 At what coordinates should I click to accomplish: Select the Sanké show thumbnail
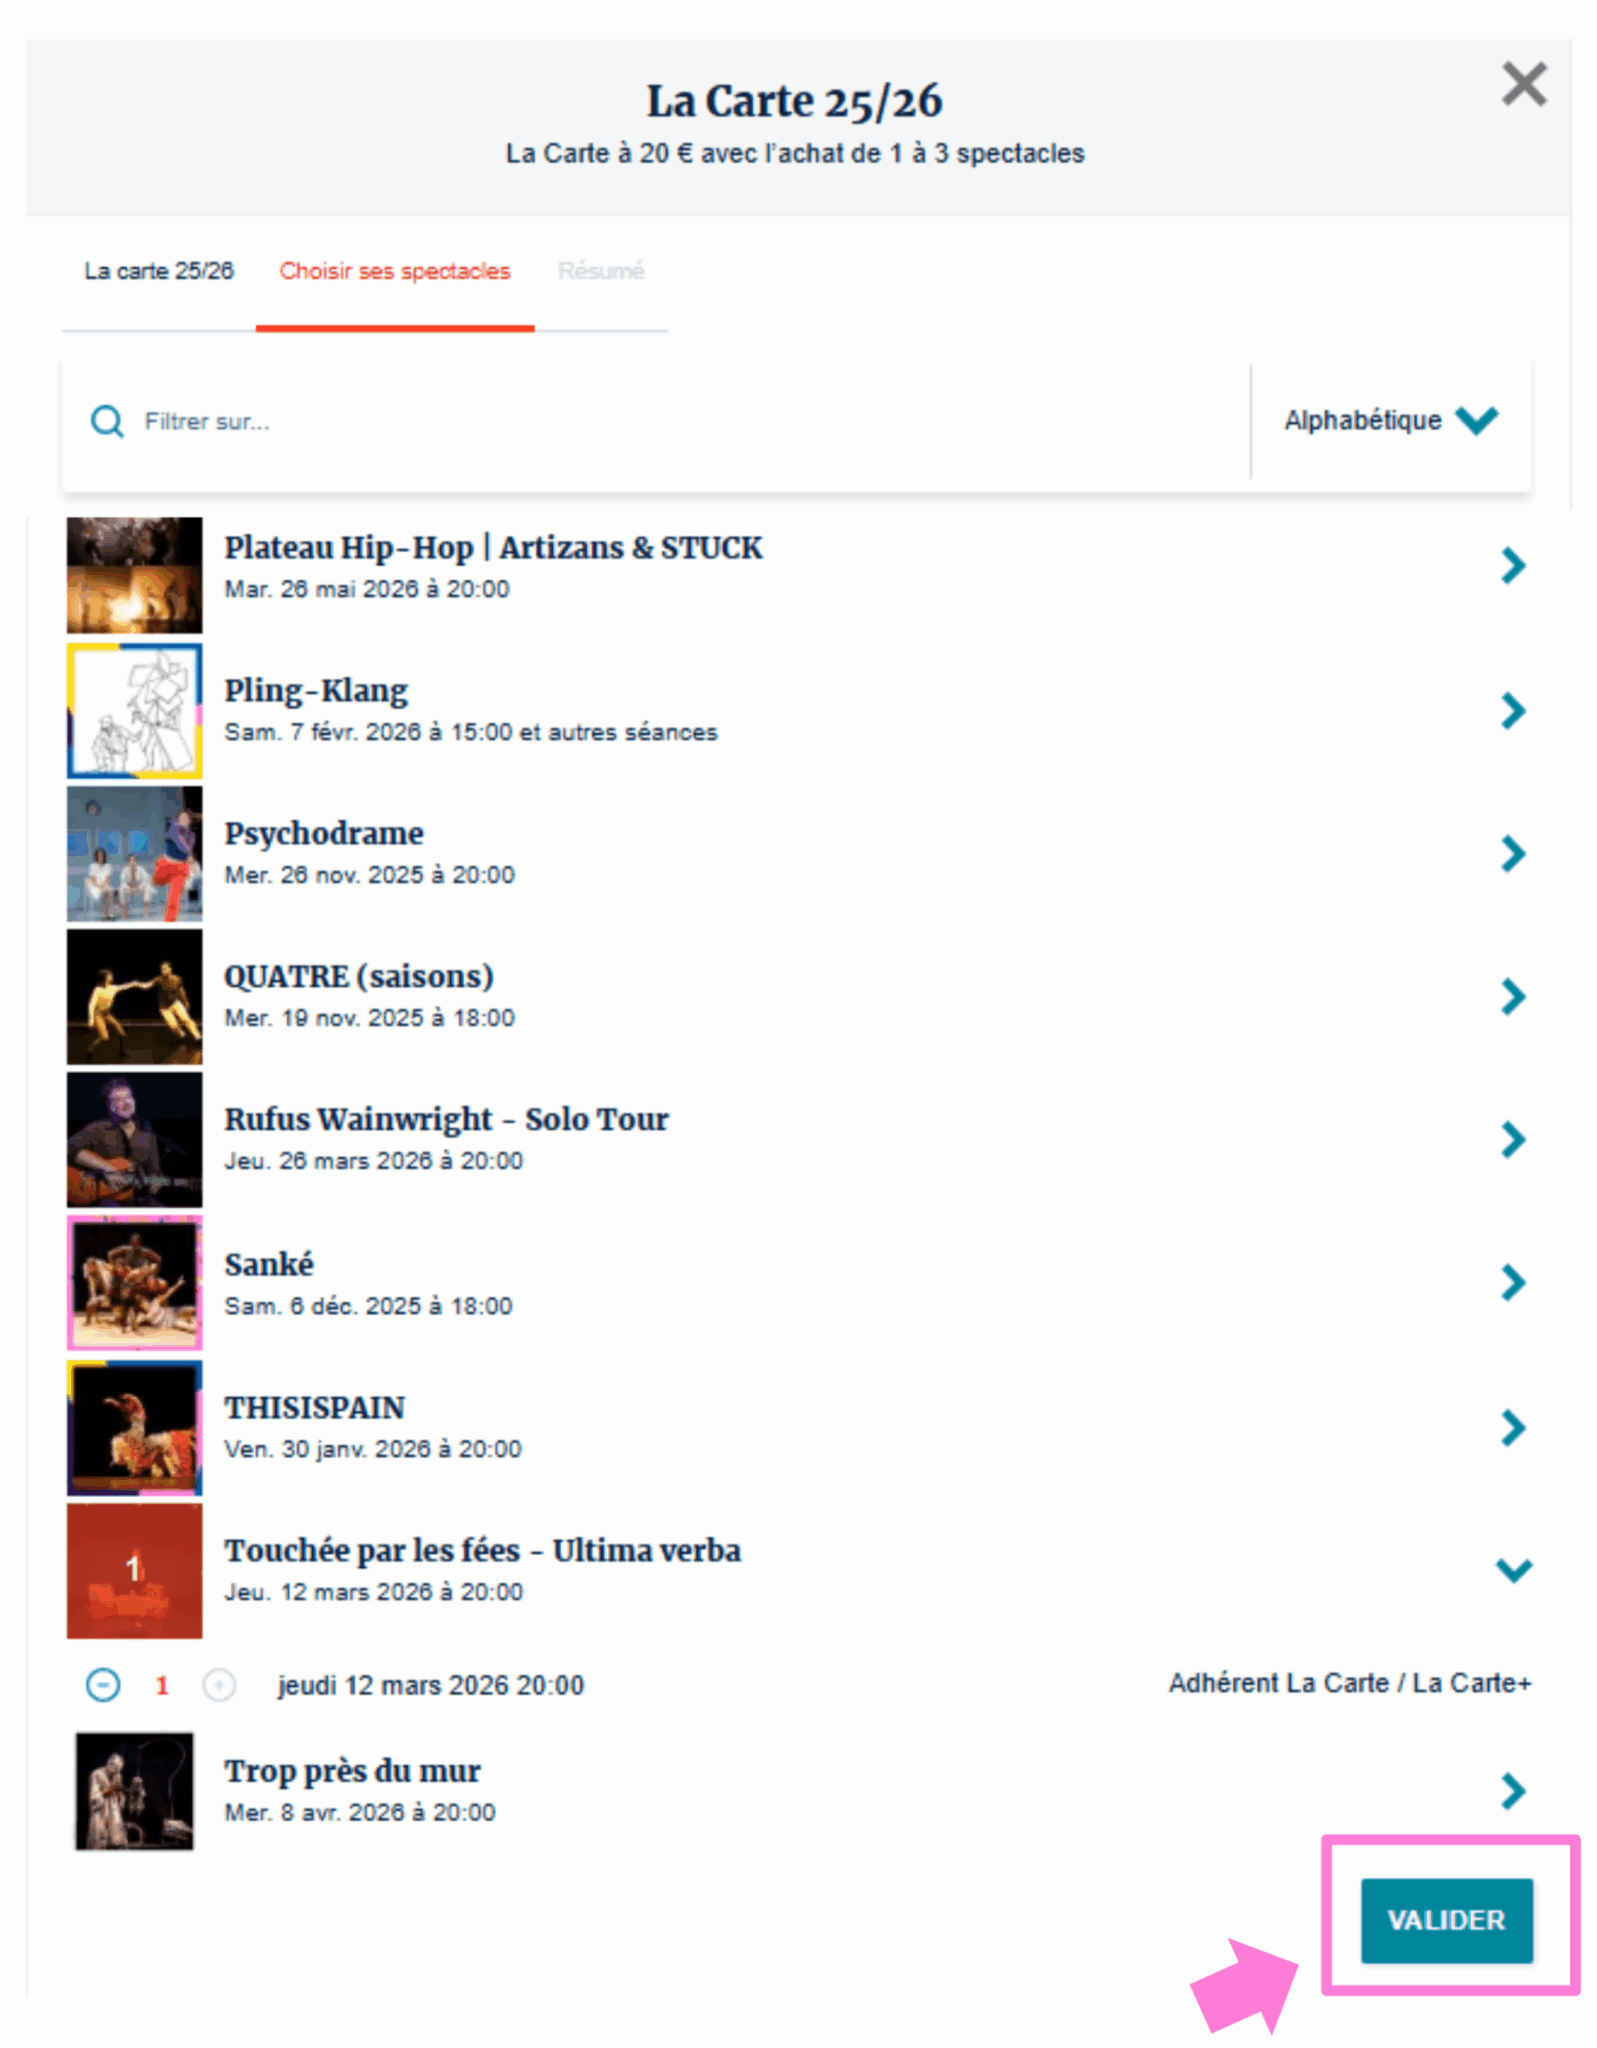134,1283
